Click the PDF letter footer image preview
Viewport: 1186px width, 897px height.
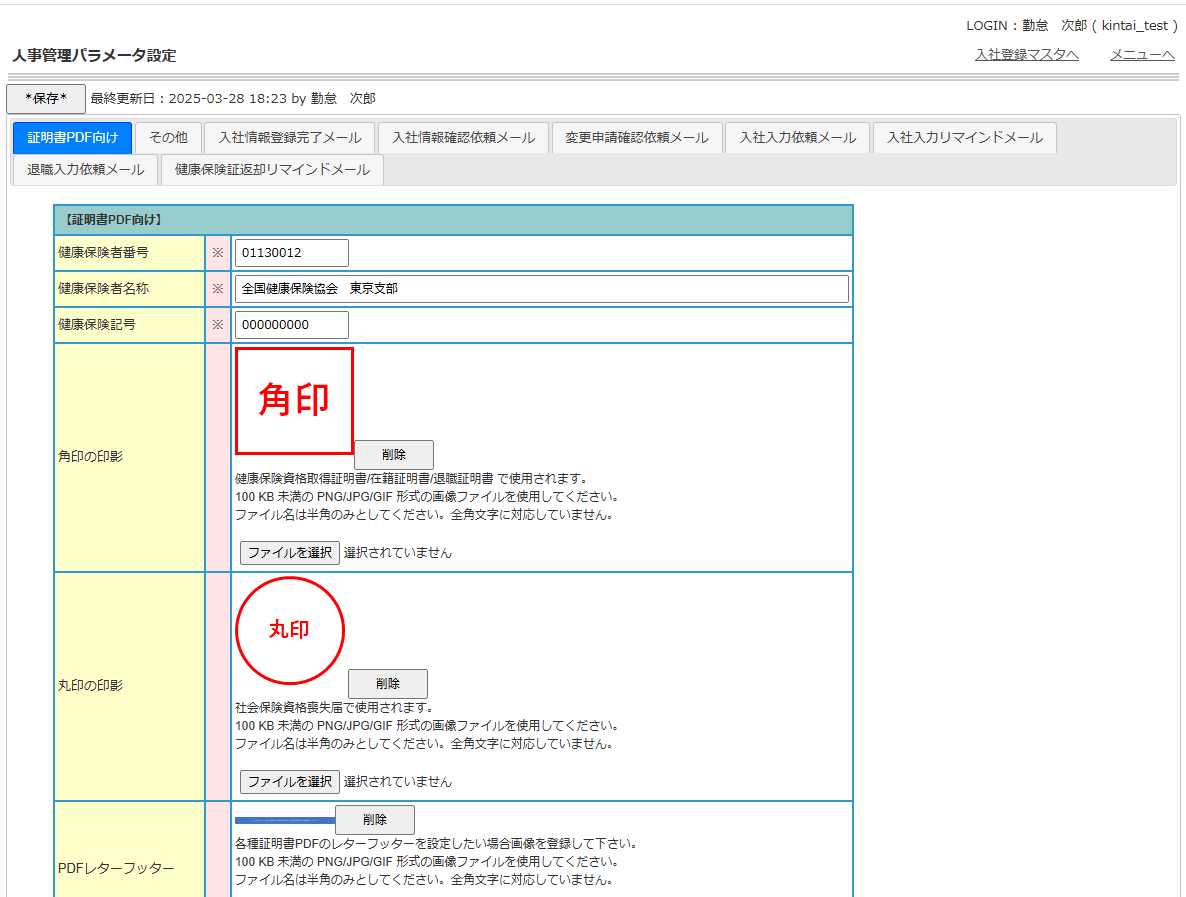coord(285,820)
